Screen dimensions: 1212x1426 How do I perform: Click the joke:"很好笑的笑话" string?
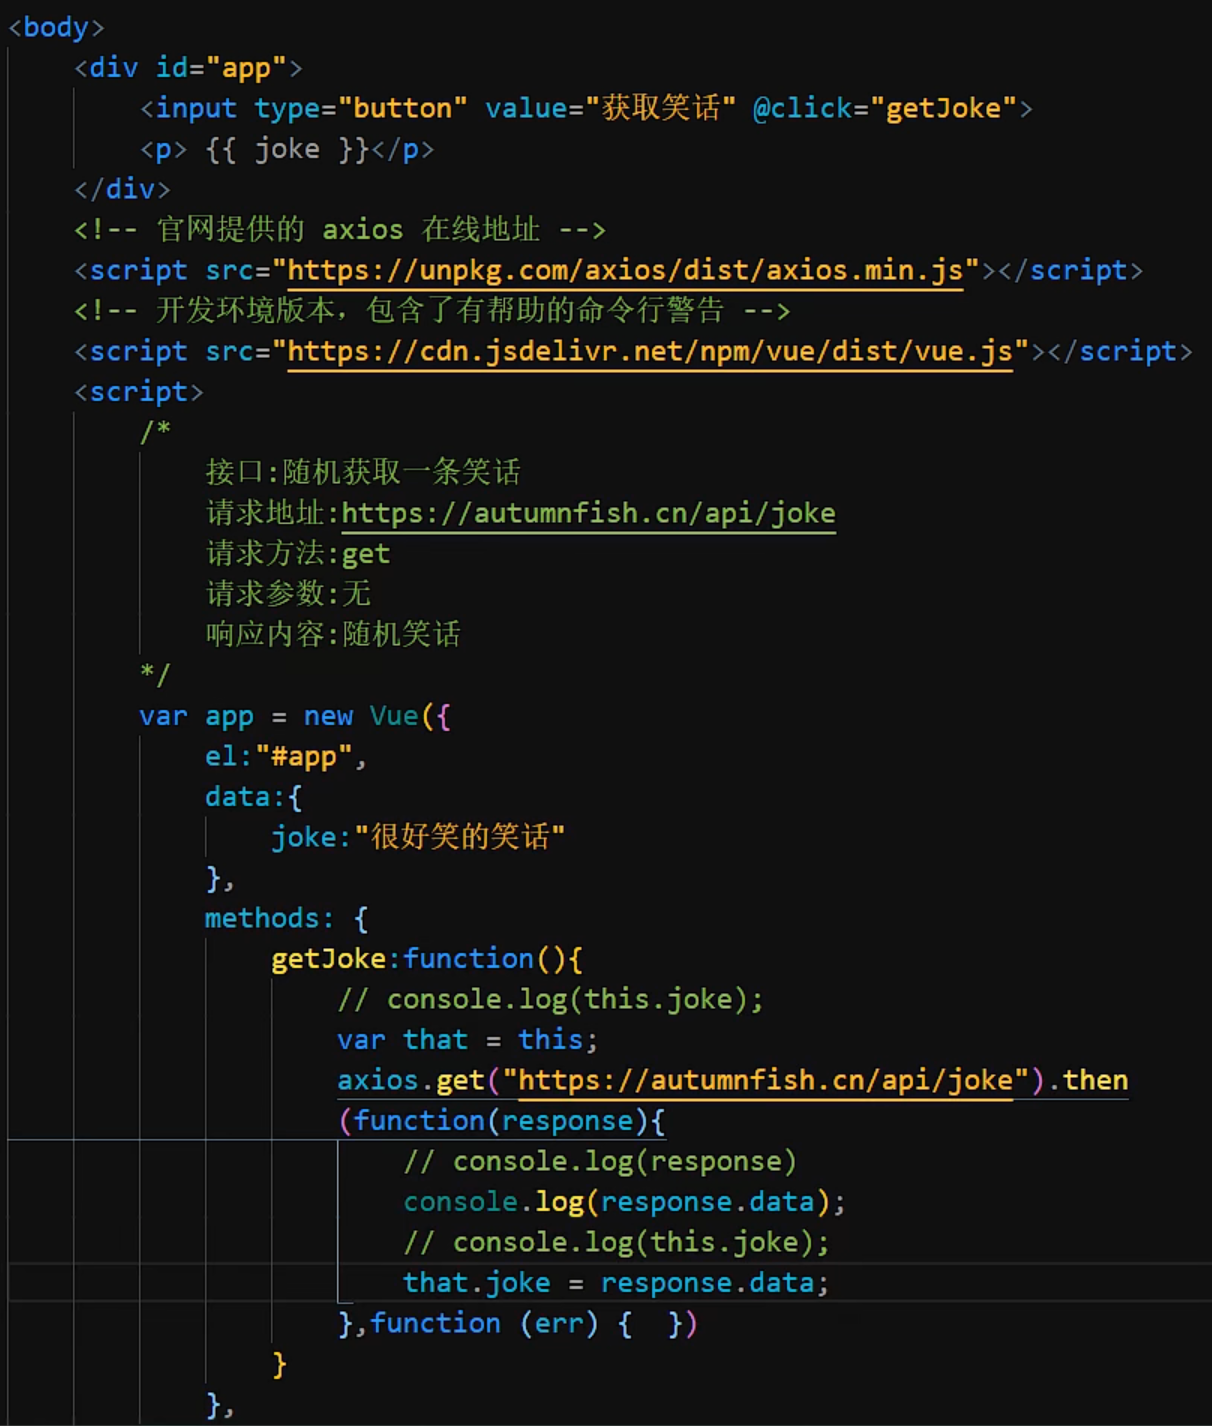418,837
